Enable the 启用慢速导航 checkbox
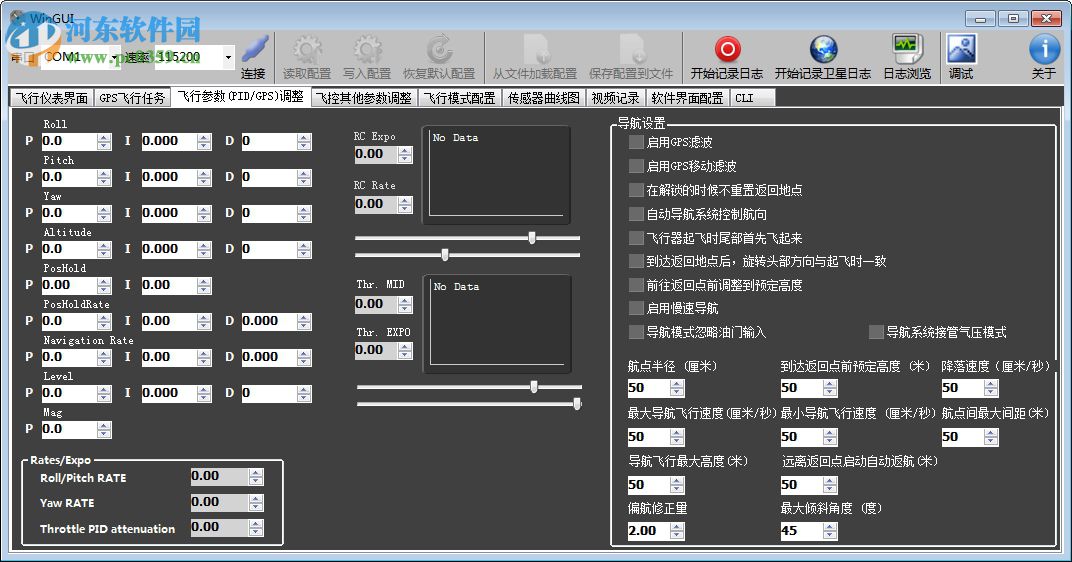Viewport: 1072px width, 562px height. coord(636,308)
